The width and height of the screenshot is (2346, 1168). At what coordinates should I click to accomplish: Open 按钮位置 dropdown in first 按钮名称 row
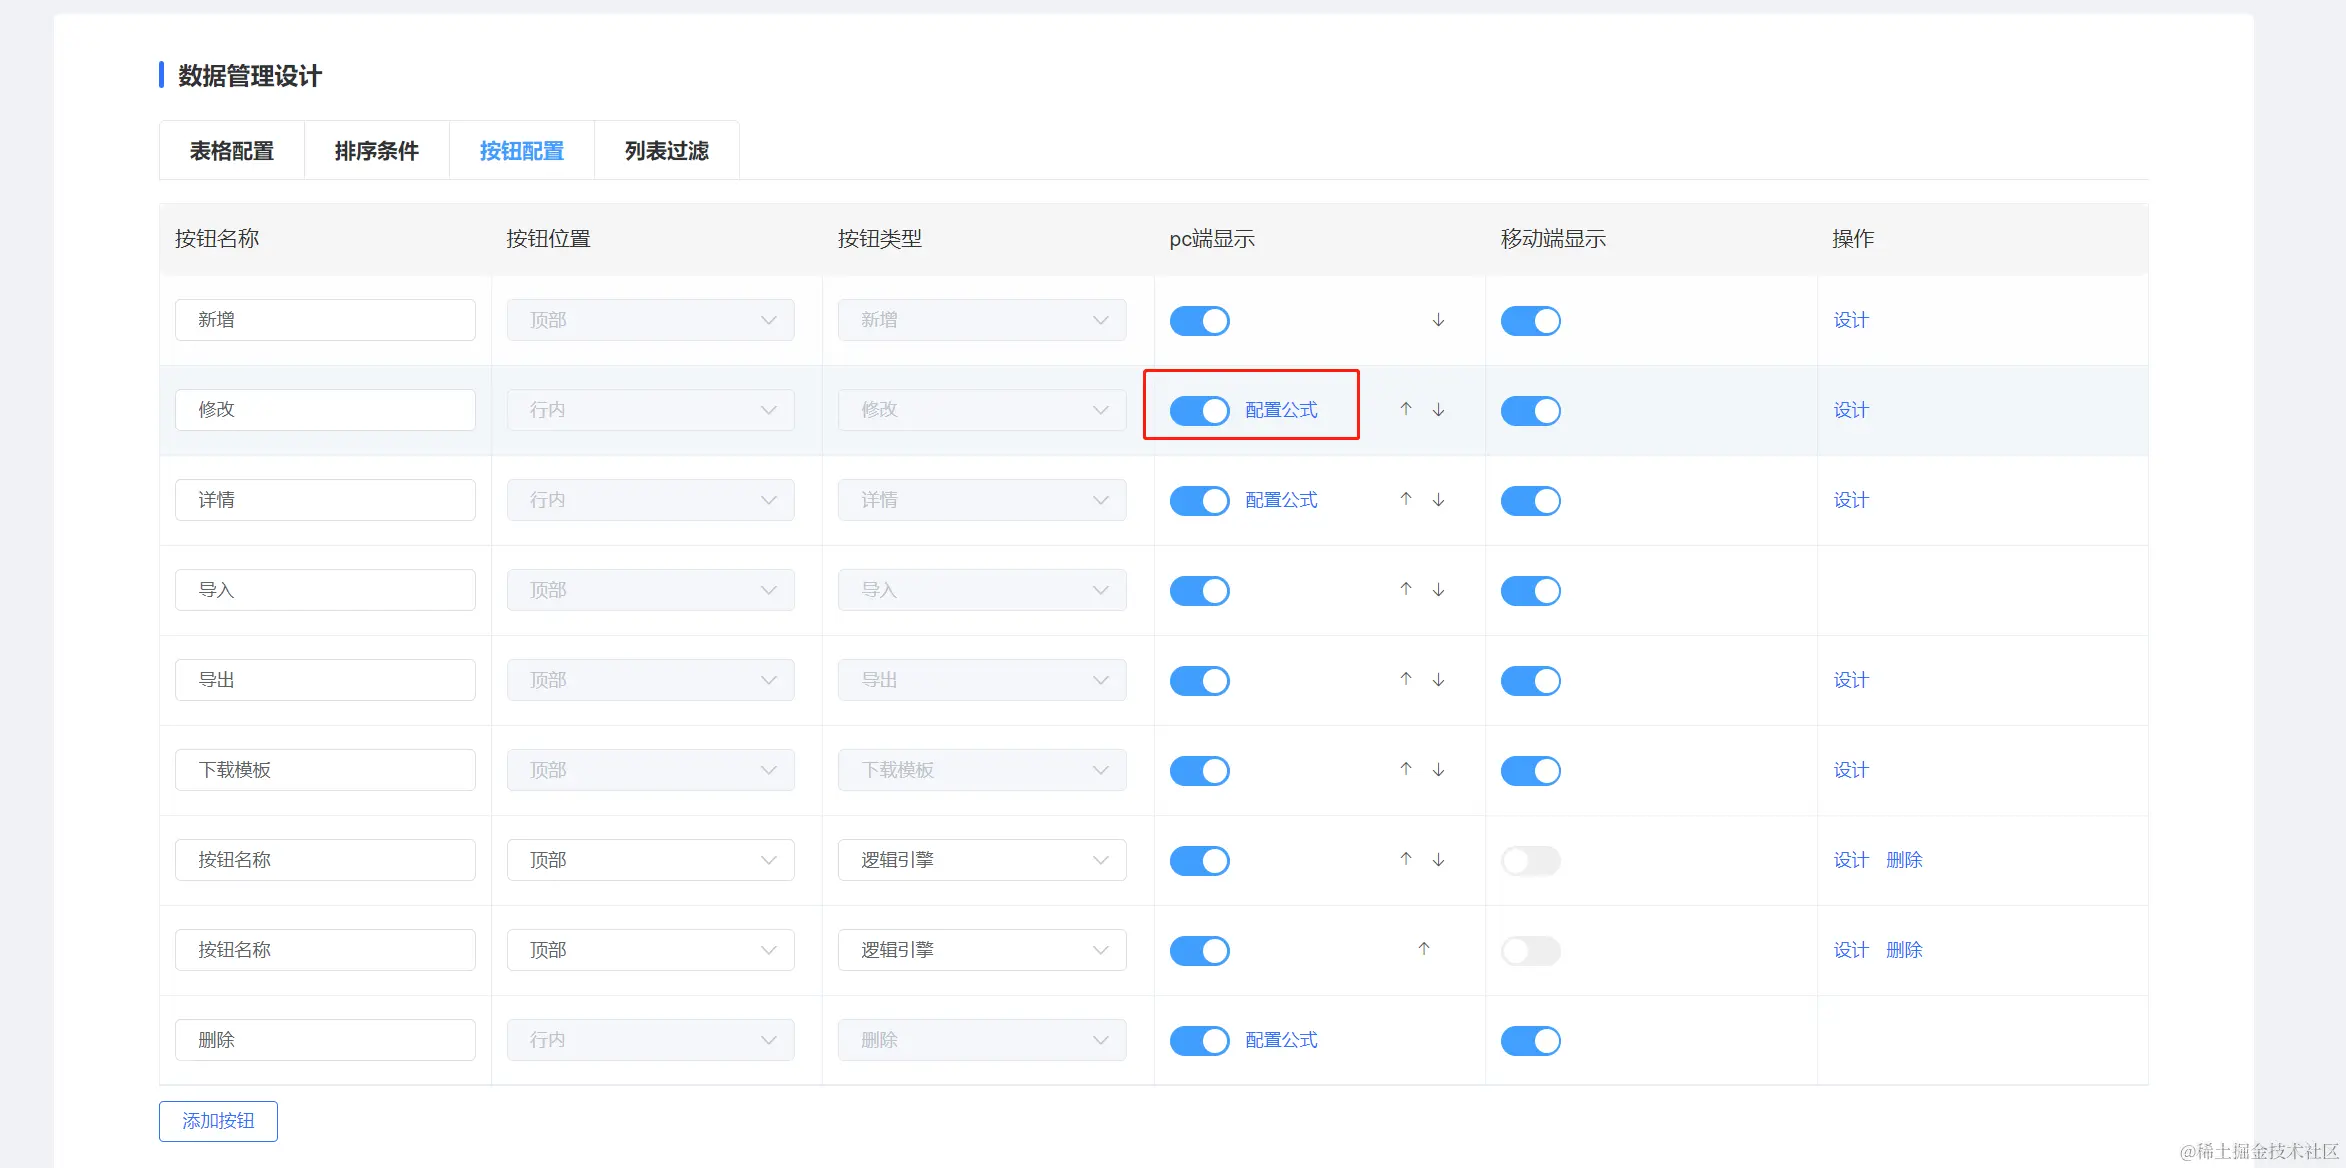click(x=650, y=860)
